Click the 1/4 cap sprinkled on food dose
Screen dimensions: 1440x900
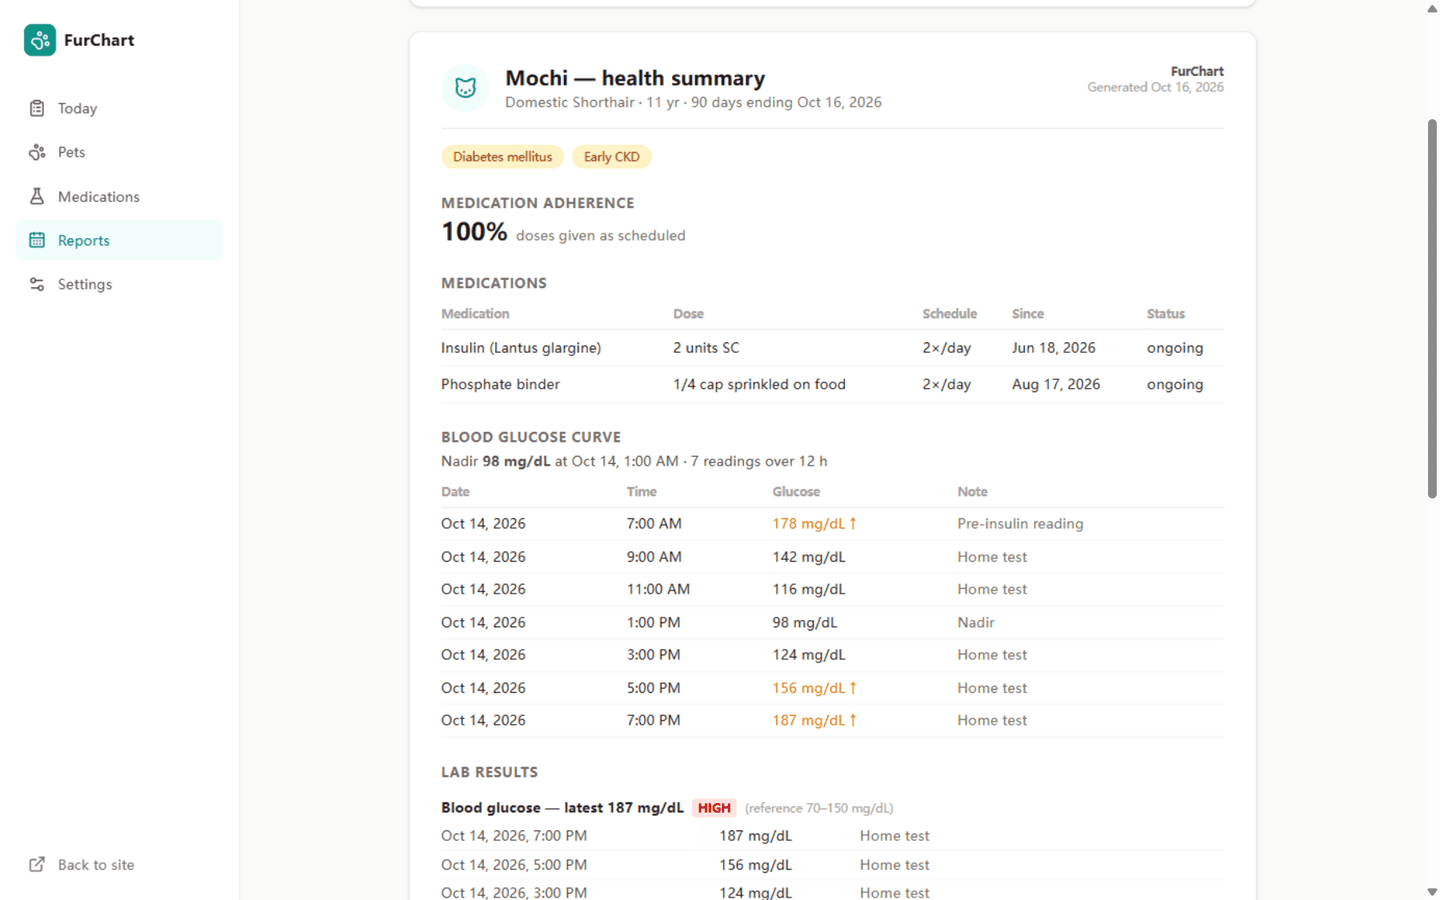[759, 384]
